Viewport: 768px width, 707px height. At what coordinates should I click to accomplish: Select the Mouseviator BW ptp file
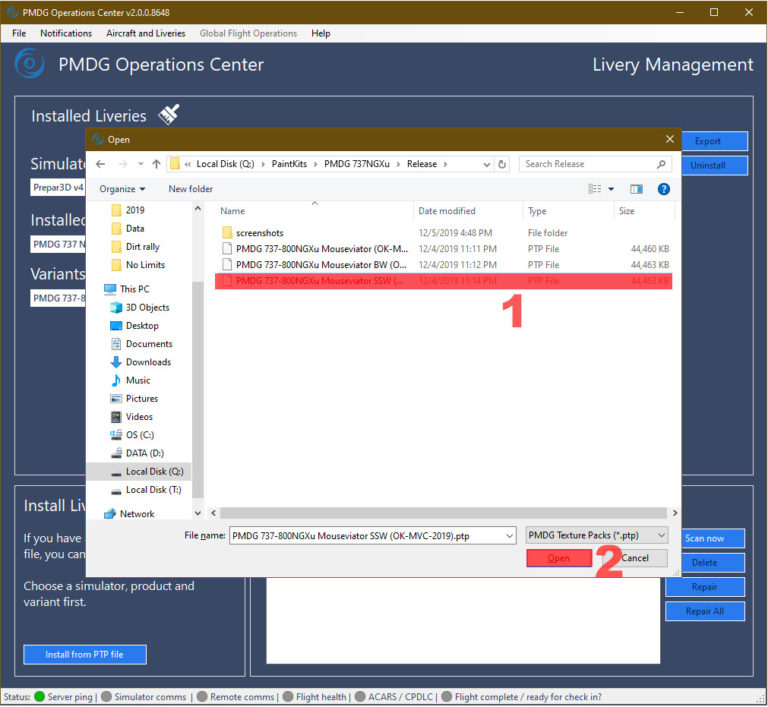coord(321,265)
